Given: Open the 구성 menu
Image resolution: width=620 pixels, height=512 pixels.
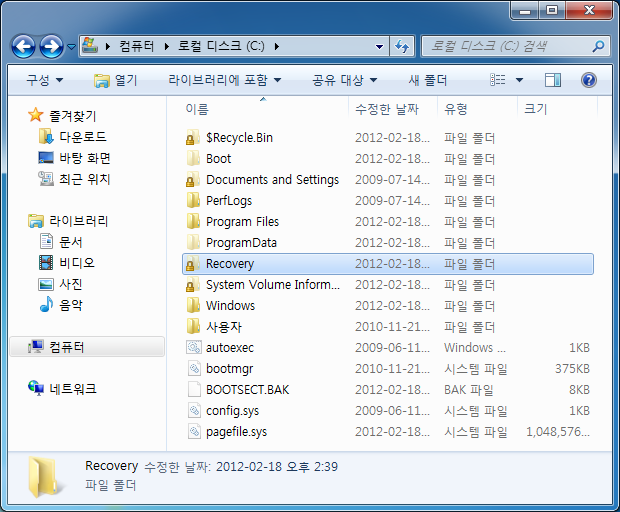Looking at the screenshot, I should point(44,80).
